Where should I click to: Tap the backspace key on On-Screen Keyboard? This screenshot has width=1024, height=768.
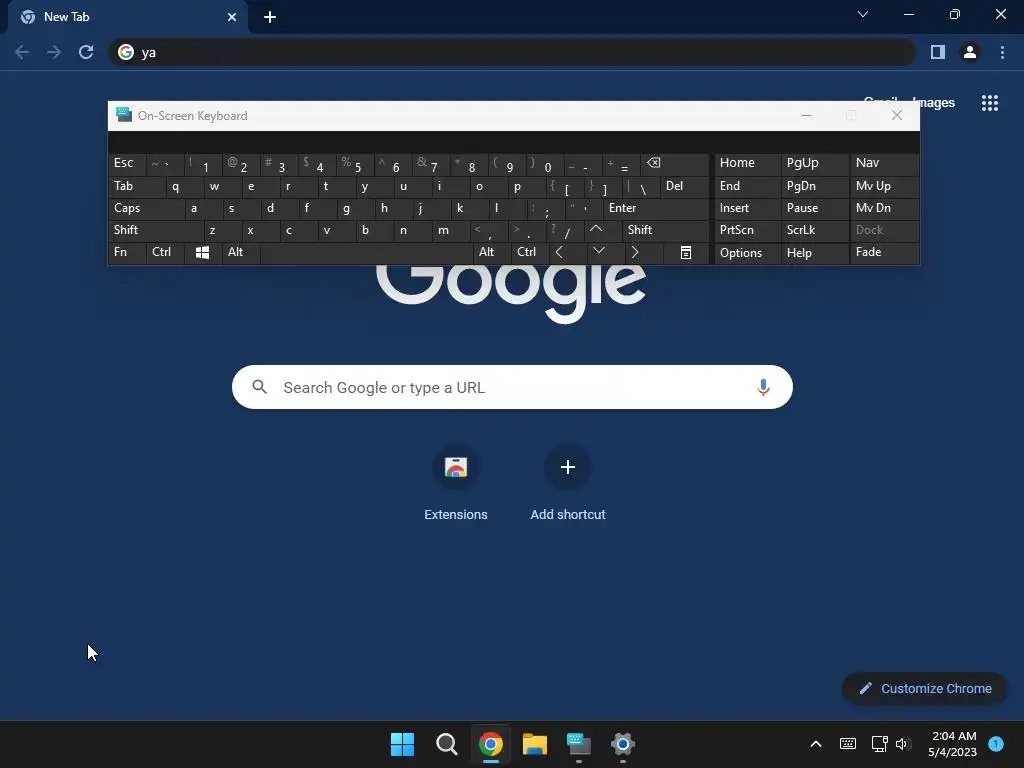tap(675, 164)
